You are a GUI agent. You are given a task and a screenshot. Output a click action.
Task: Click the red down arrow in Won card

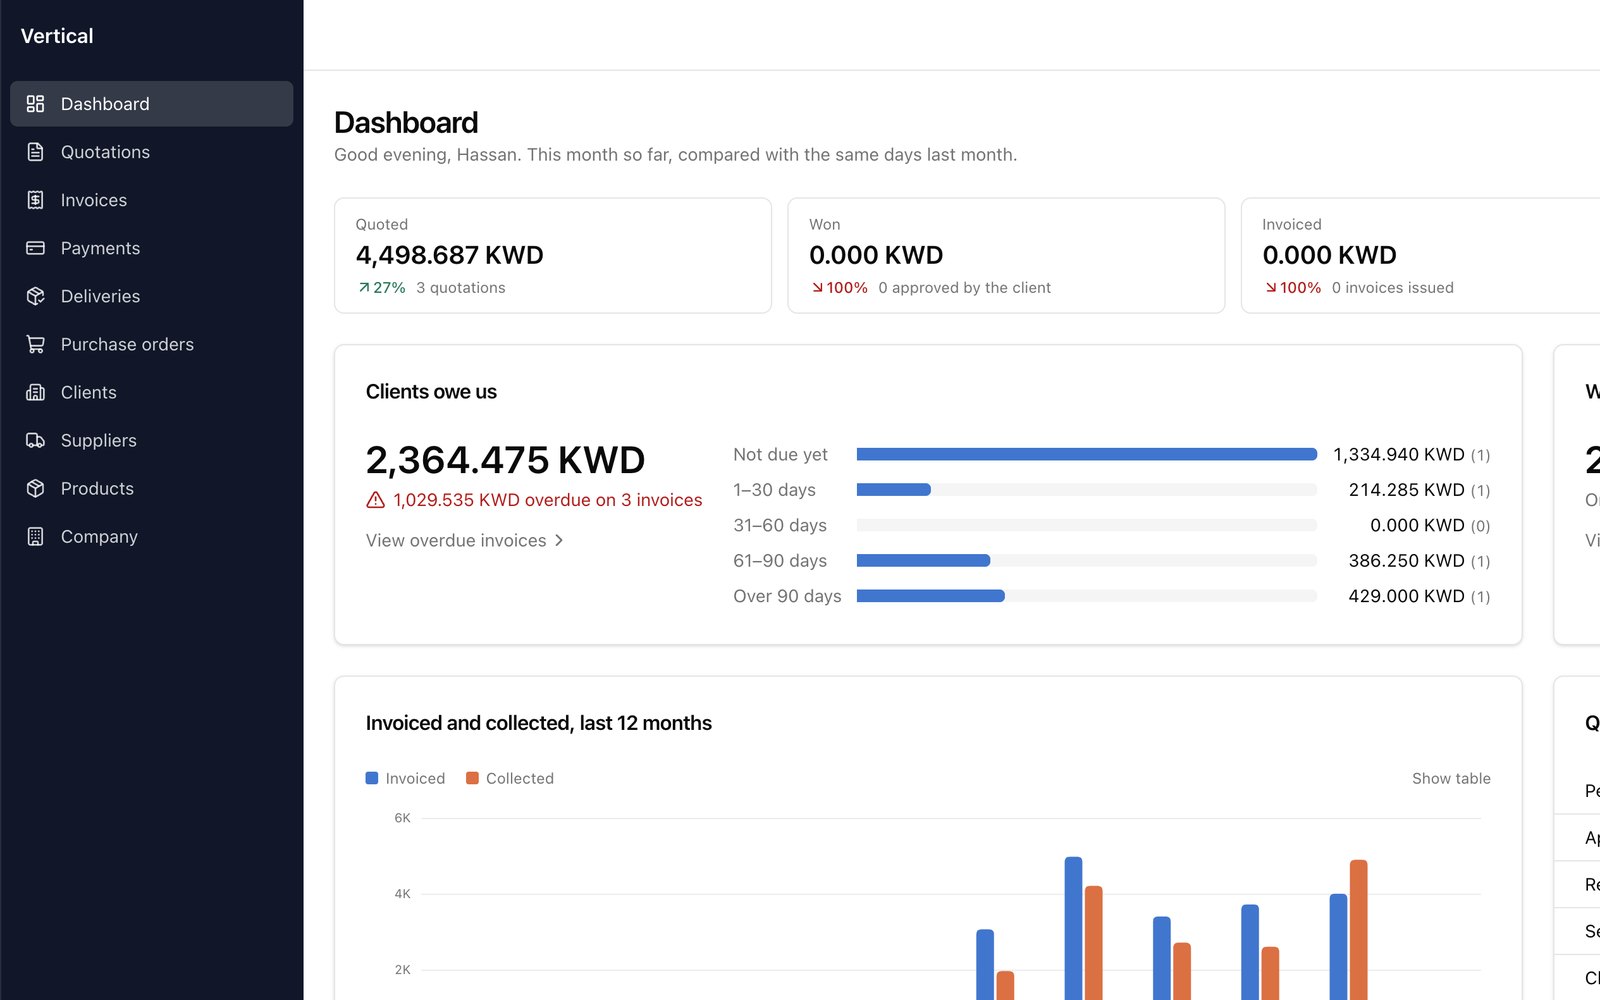817,288
